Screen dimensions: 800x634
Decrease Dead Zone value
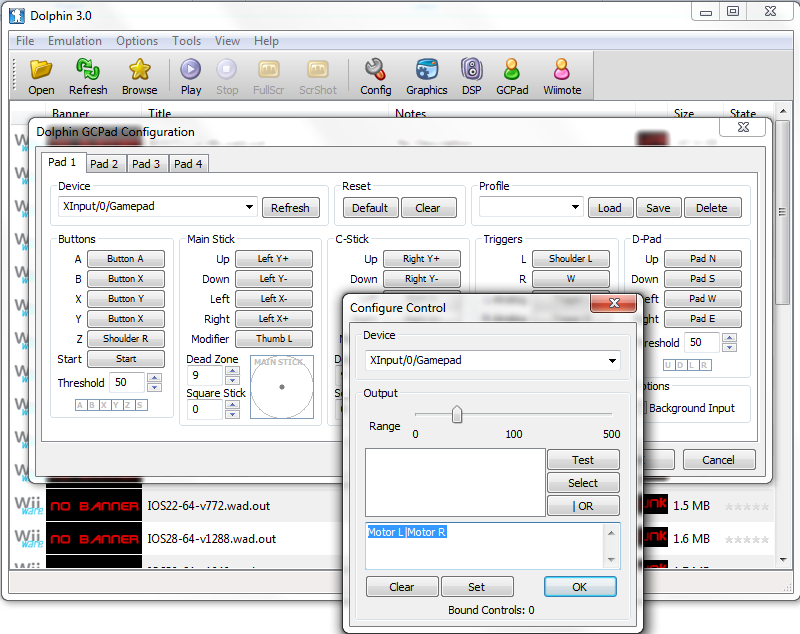coord(232,380)
